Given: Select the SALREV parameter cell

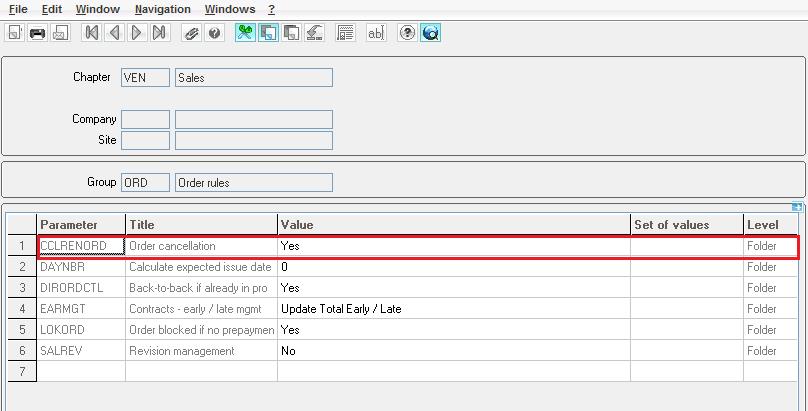Looking at the screenshot, I should [x=81, y=351].
